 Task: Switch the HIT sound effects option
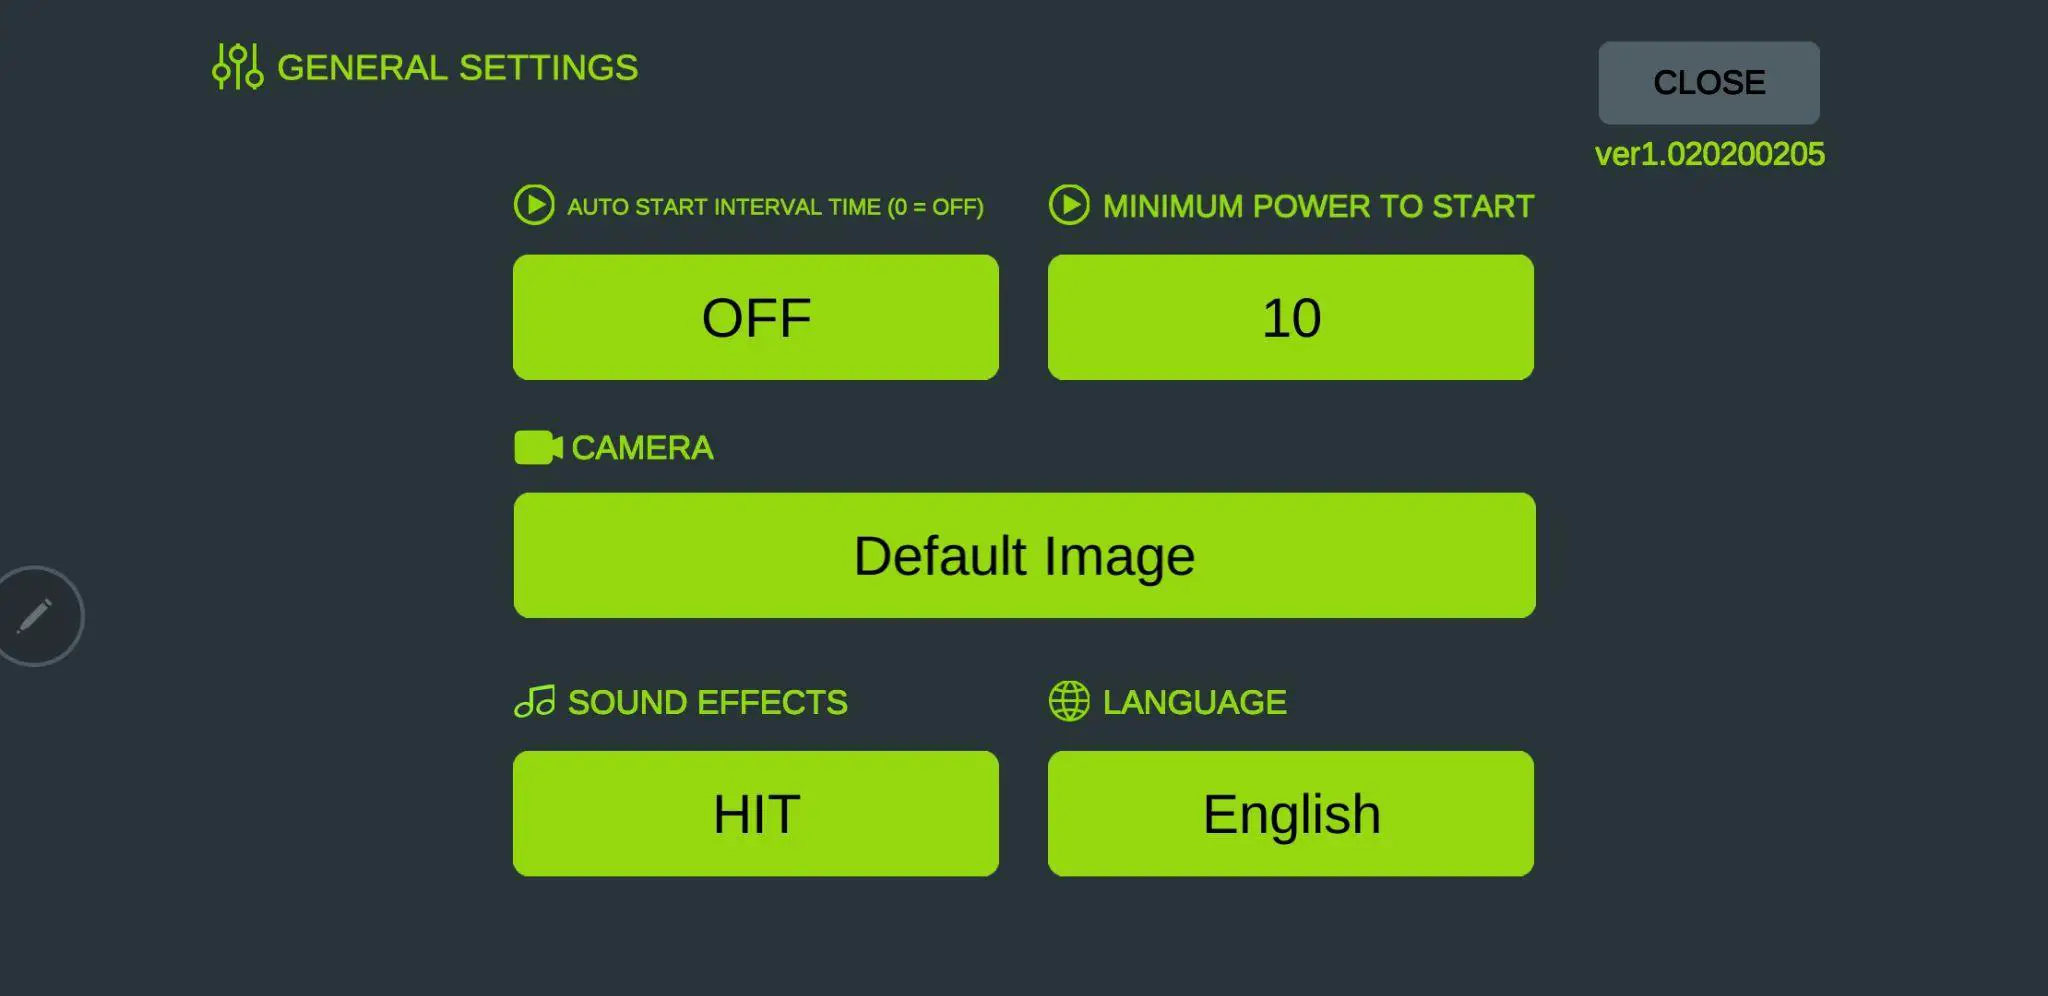pyautogui.click(x=756, y=814)
